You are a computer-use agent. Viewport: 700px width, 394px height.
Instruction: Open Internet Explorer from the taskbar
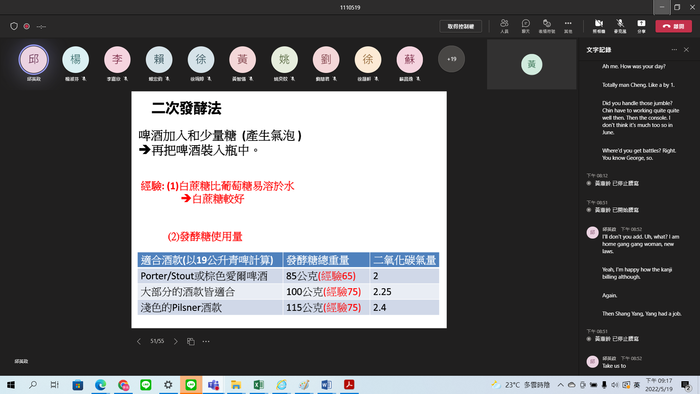281,385
